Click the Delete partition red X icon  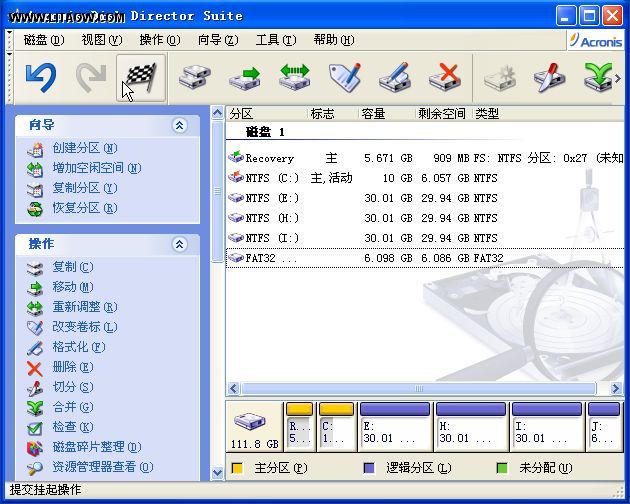pos(445,77)
